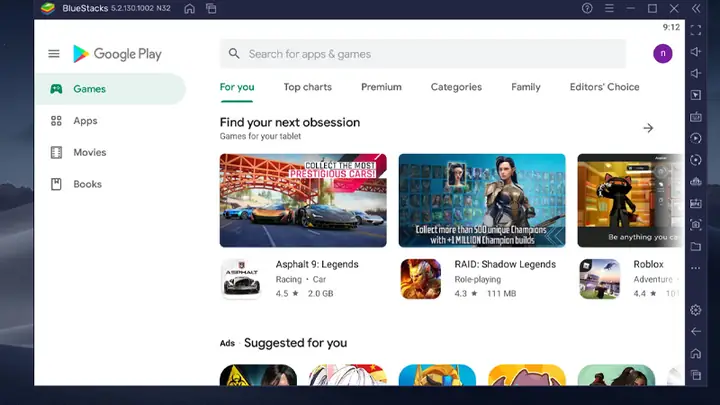The width and height of the screenshot is (720, 405).
Task: Switch to the Editors' Choice tab
Action: click(x=604, y=87)
